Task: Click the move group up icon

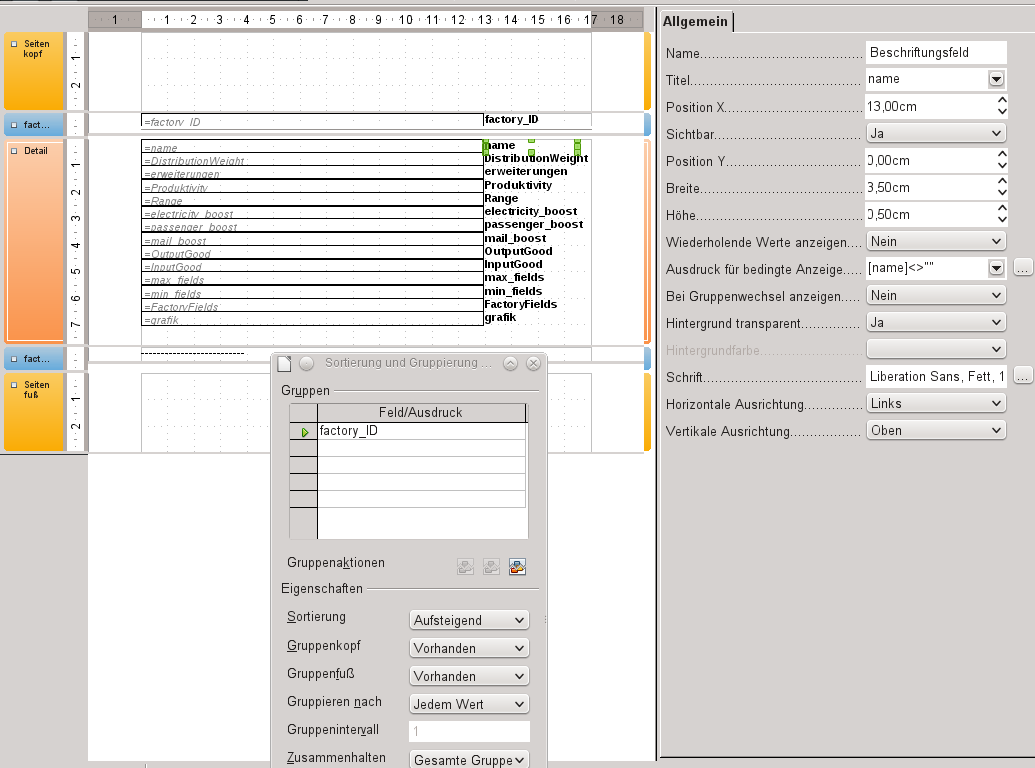Action: (465, 567)
